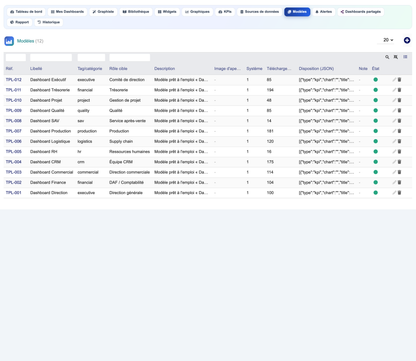Edit TPL-004 Dashboard CRM row

click(394, 162)
